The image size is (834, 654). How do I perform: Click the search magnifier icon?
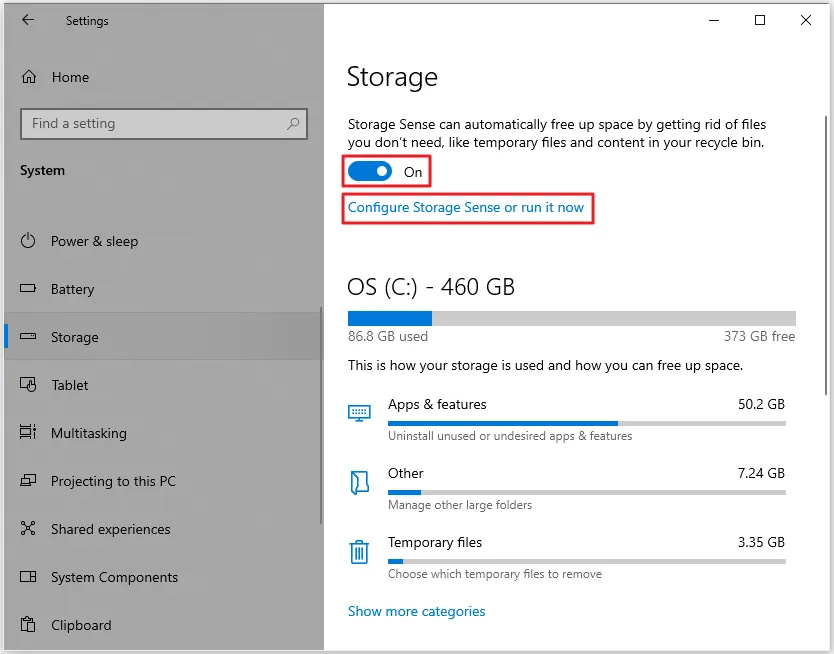tap(293, 124)
